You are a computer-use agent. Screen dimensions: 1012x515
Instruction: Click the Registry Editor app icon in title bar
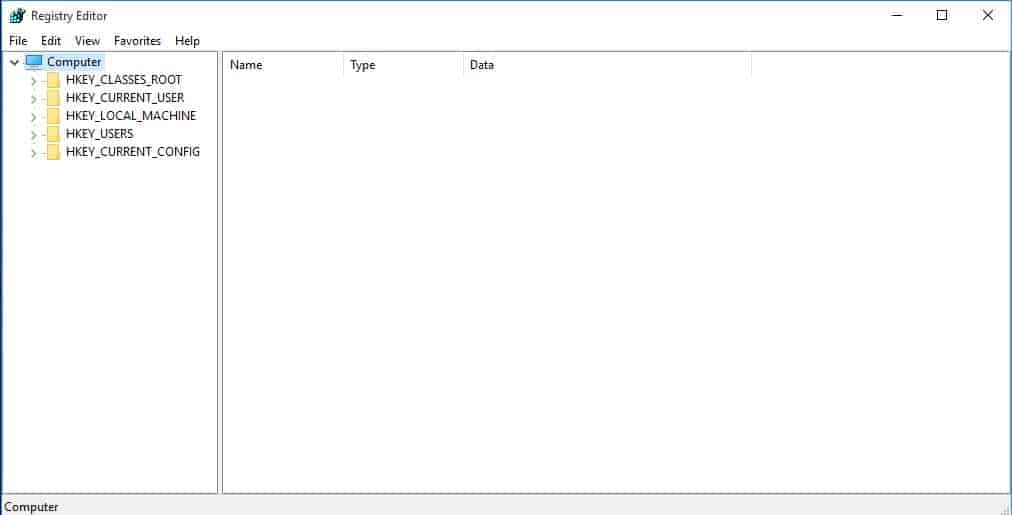(x=17, y=15)
